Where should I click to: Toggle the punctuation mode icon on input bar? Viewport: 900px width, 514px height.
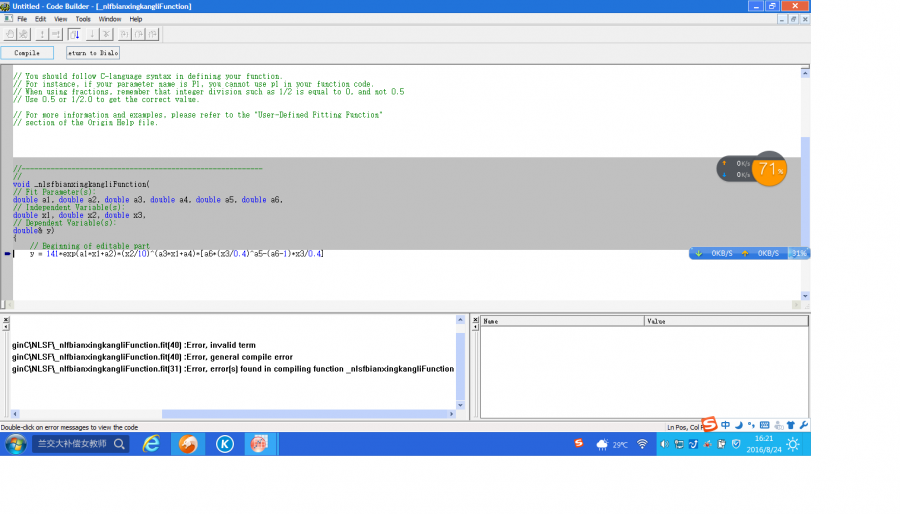click(x=751, y=425)
